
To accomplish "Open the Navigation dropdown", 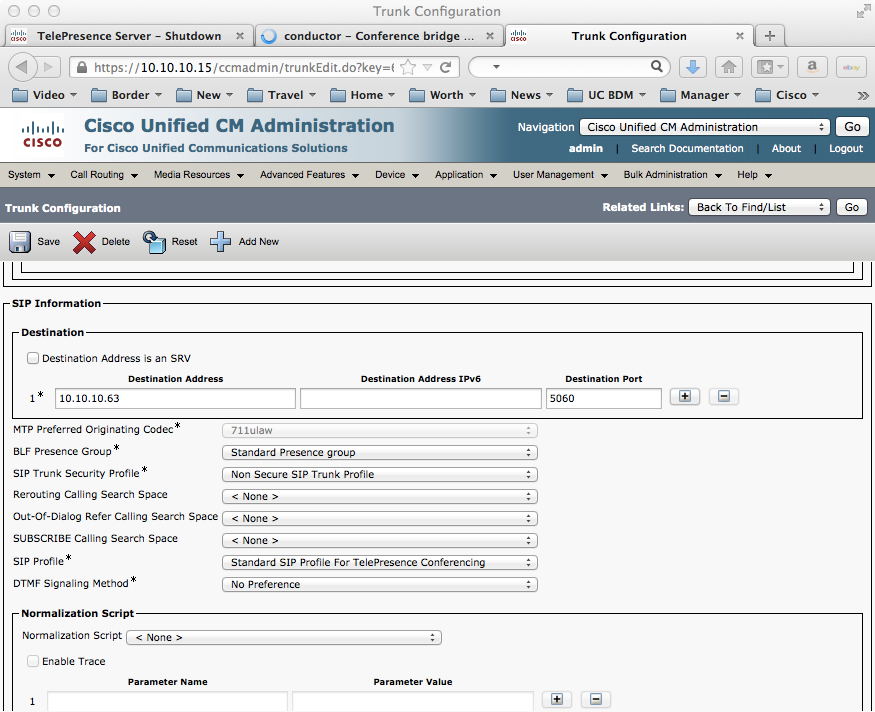I will click(705, 127).
